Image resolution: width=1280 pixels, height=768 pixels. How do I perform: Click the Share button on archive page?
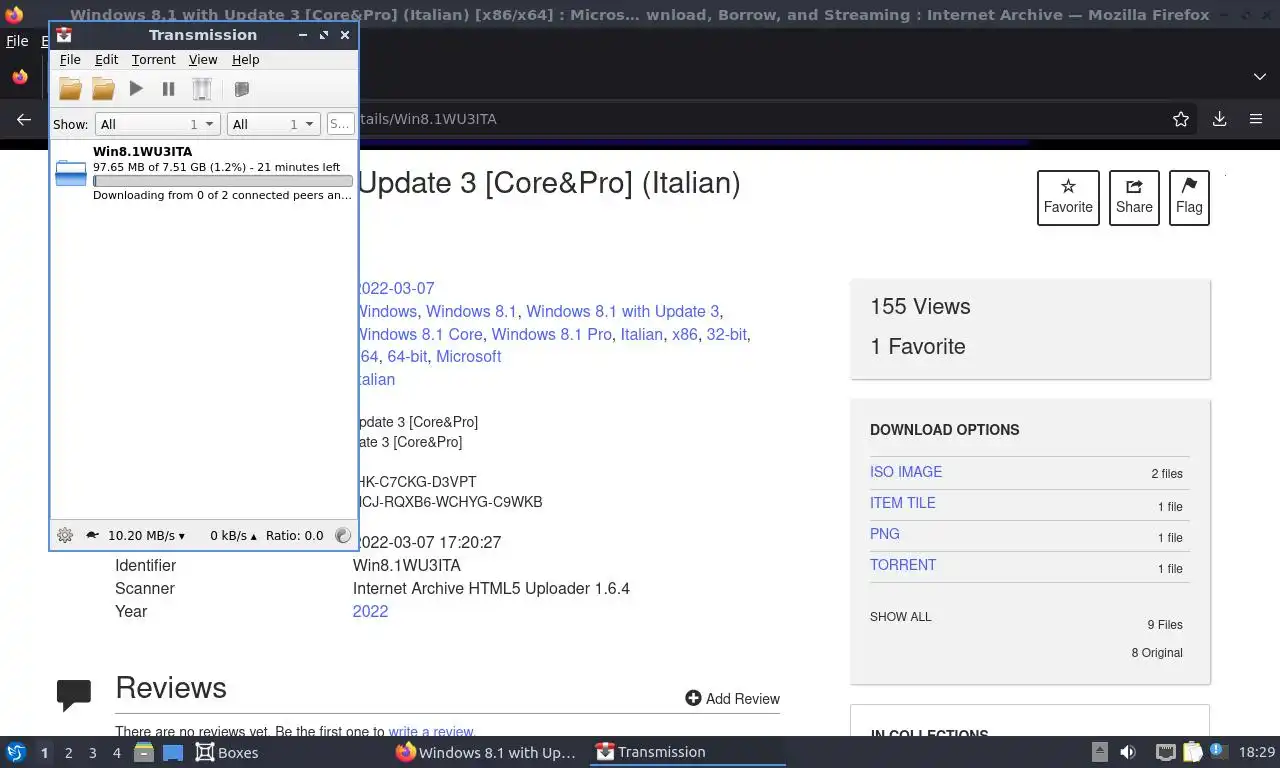point(1134,197)
